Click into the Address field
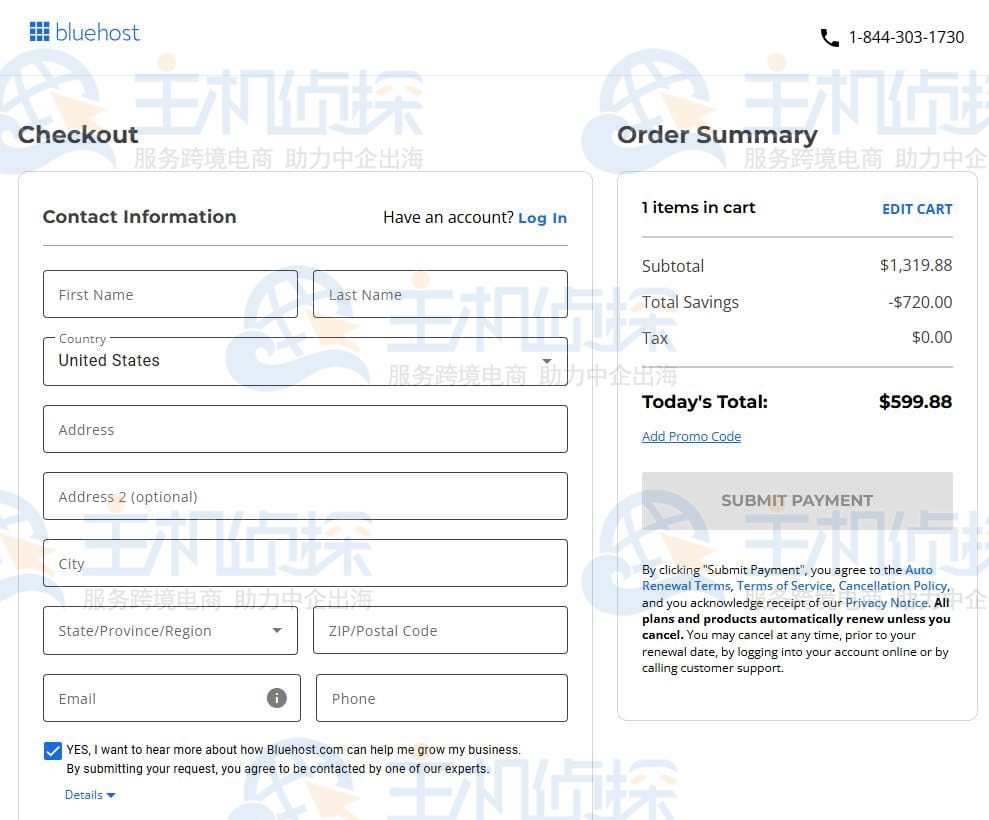 (x=305, y=430)
